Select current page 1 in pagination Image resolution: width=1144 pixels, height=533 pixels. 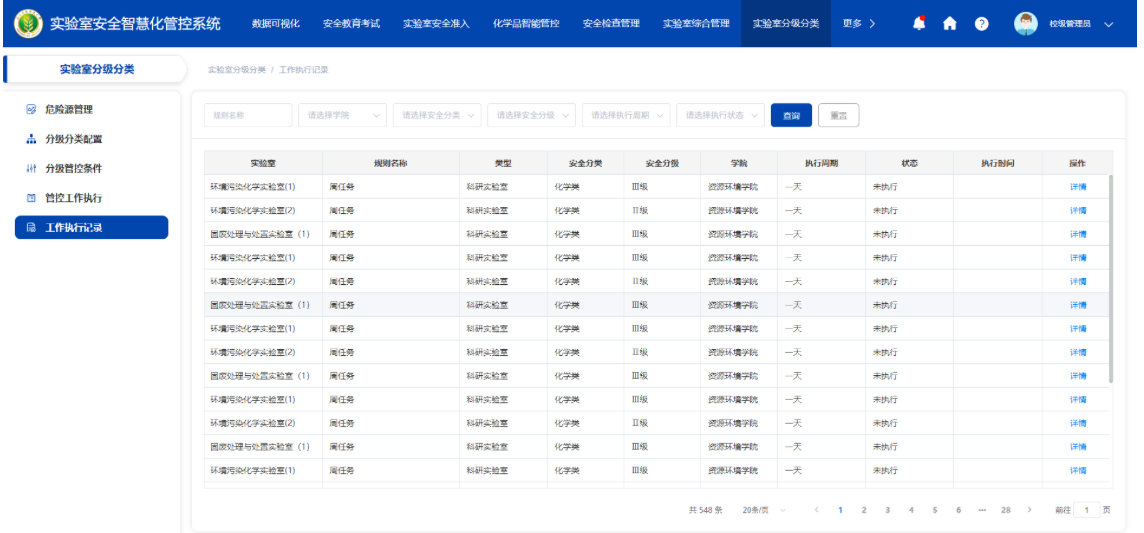[x=840, y=510]
